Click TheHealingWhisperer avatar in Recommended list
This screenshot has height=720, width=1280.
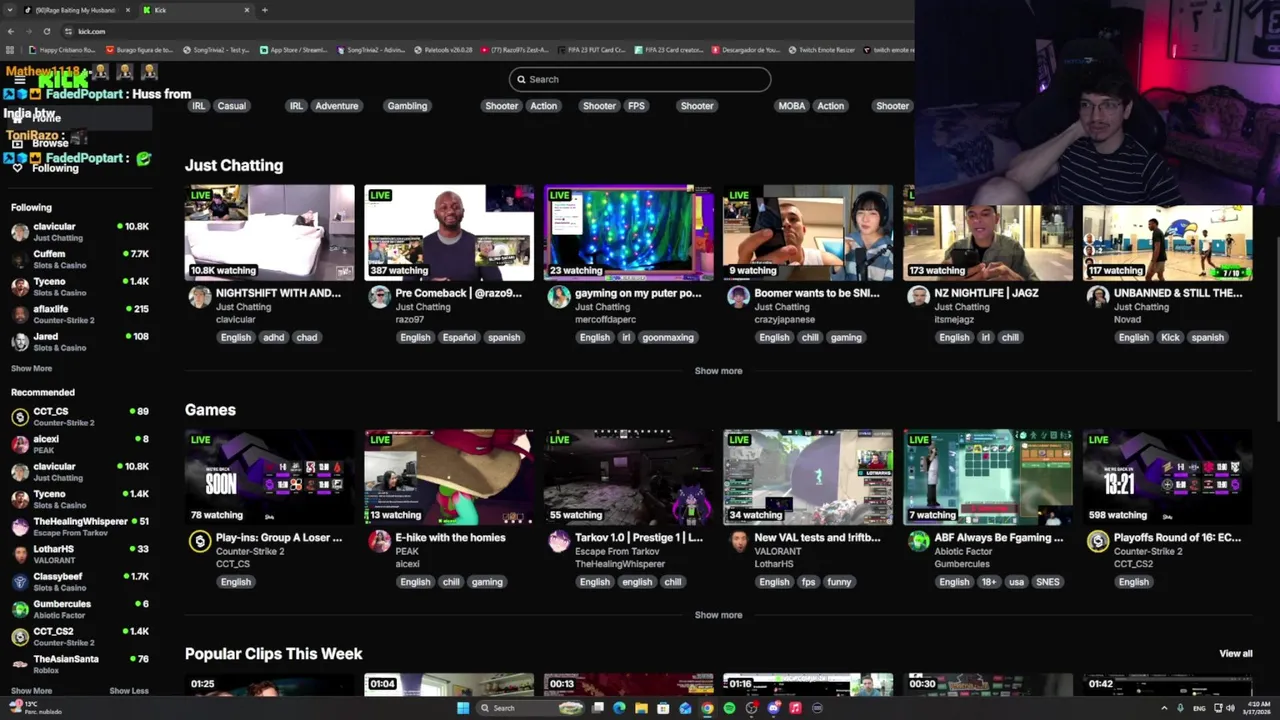[20, 527]
